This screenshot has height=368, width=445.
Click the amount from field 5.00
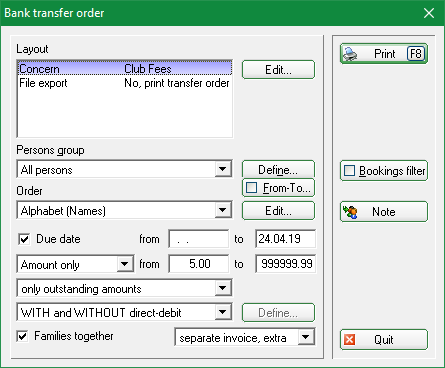(x=199, y=264)
